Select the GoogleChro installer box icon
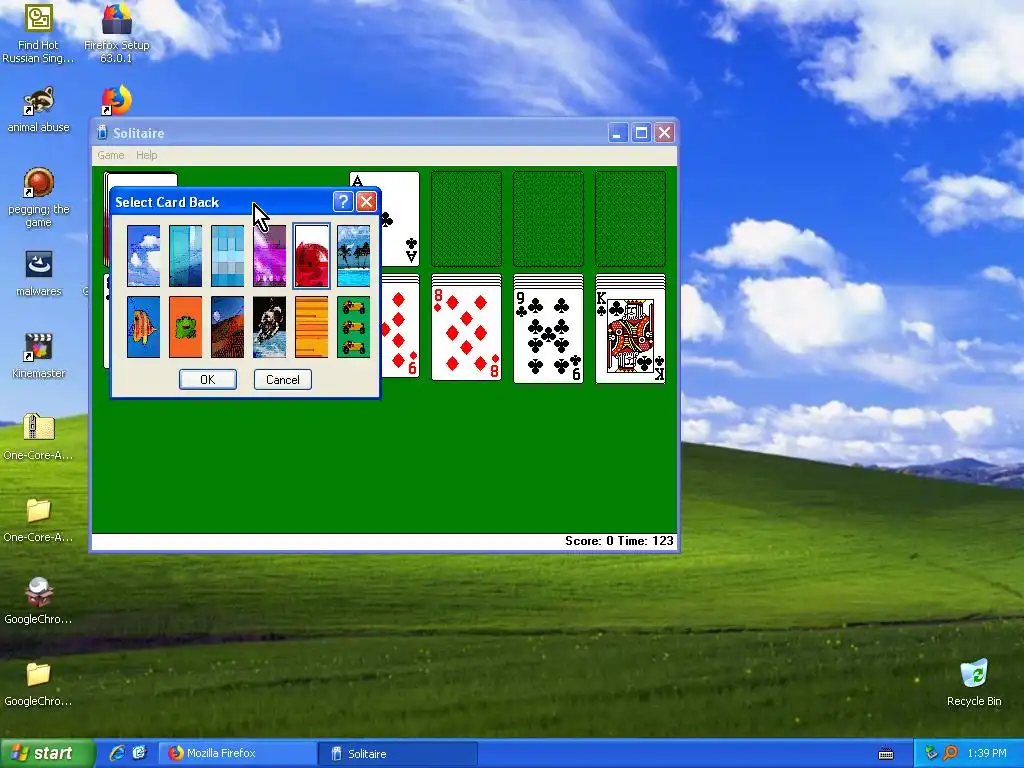Image resolution: width=1024 pixels, height=768 pixels. [38, 601]
